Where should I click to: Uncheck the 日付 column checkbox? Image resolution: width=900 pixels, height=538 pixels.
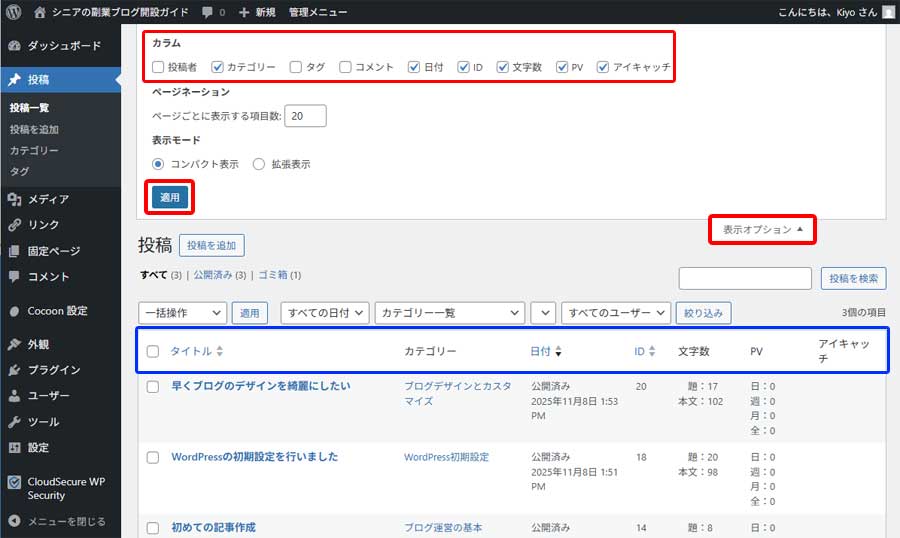pyautogui.click(x=414, y=67)
